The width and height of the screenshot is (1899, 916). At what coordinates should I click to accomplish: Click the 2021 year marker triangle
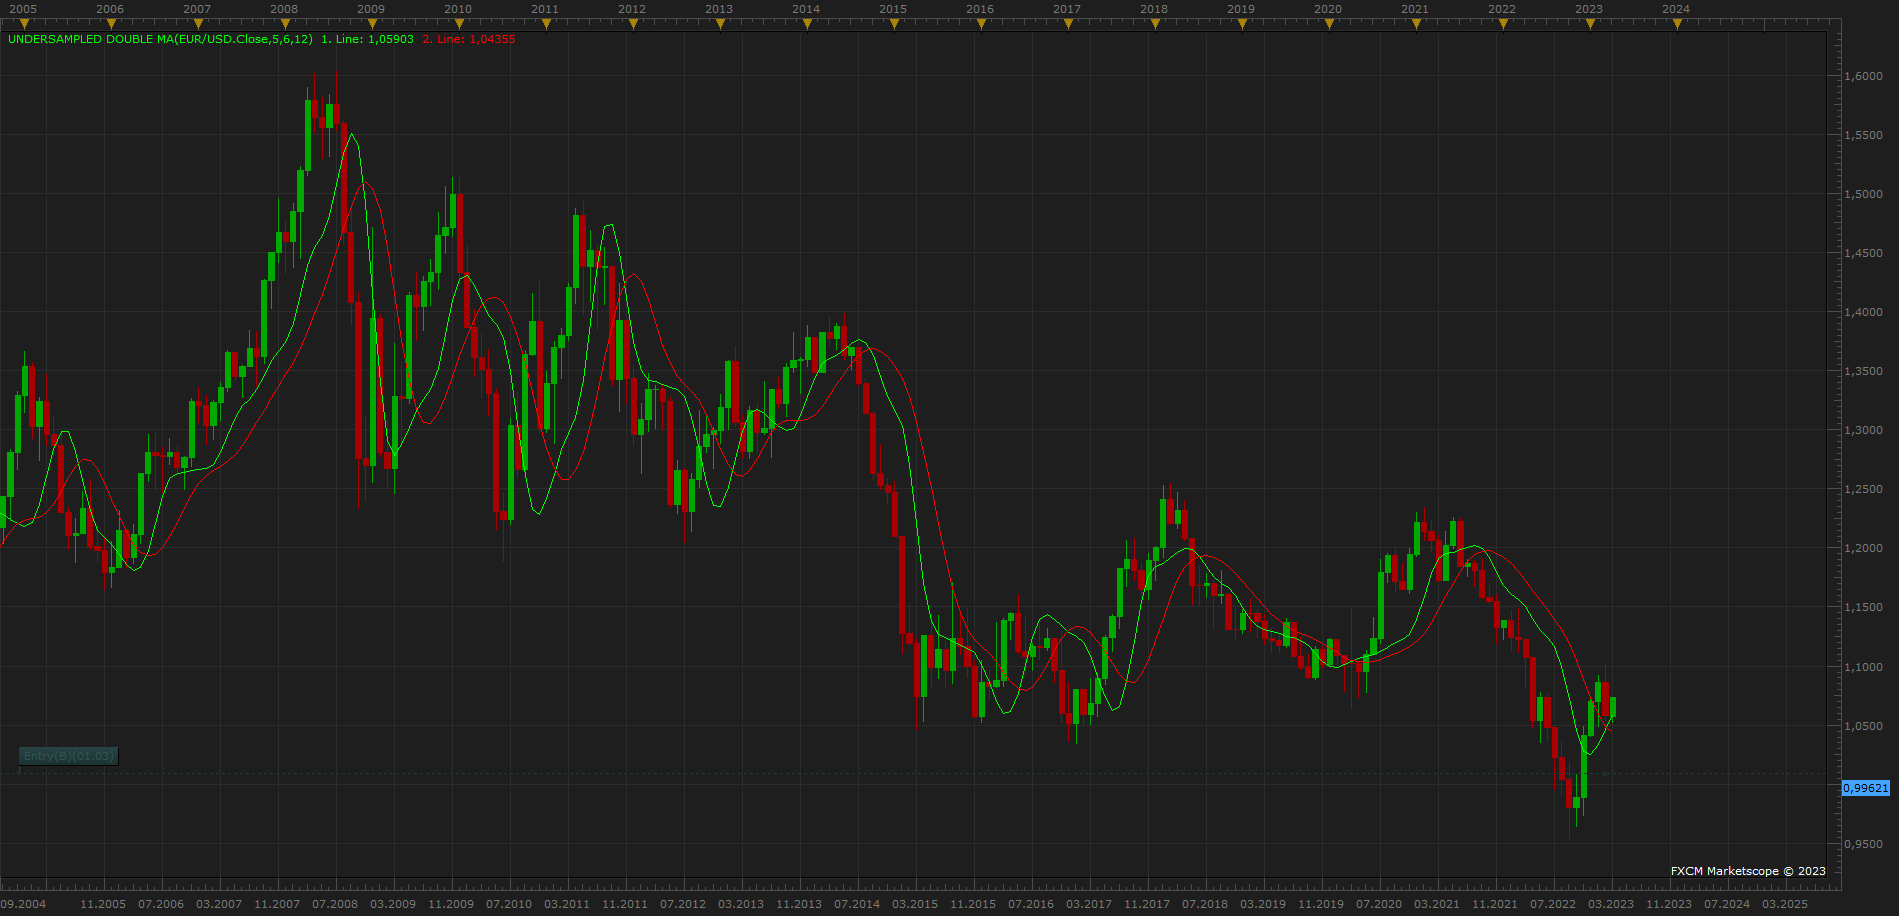(x=1416, y=24)
